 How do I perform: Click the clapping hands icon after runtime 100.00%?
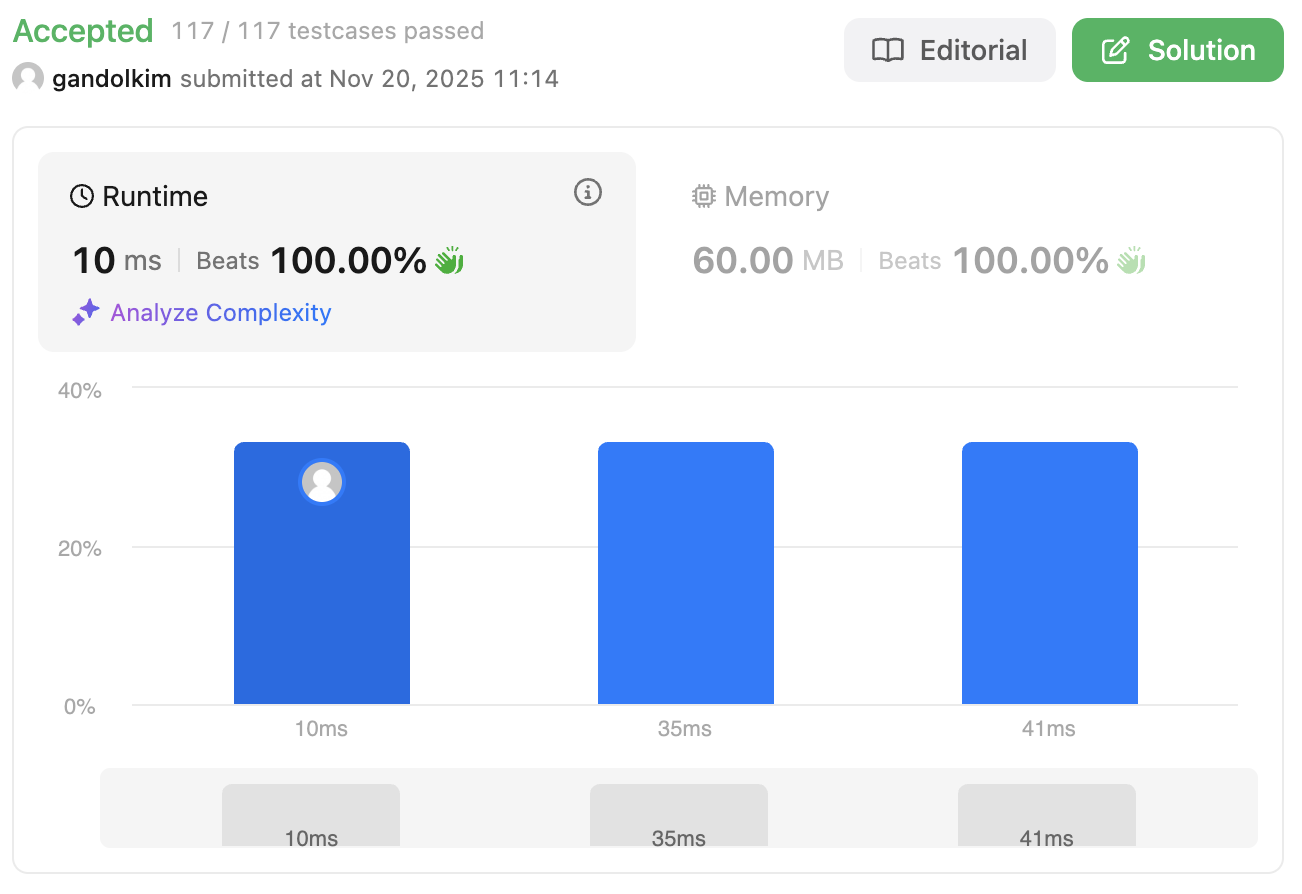point(449,261)
